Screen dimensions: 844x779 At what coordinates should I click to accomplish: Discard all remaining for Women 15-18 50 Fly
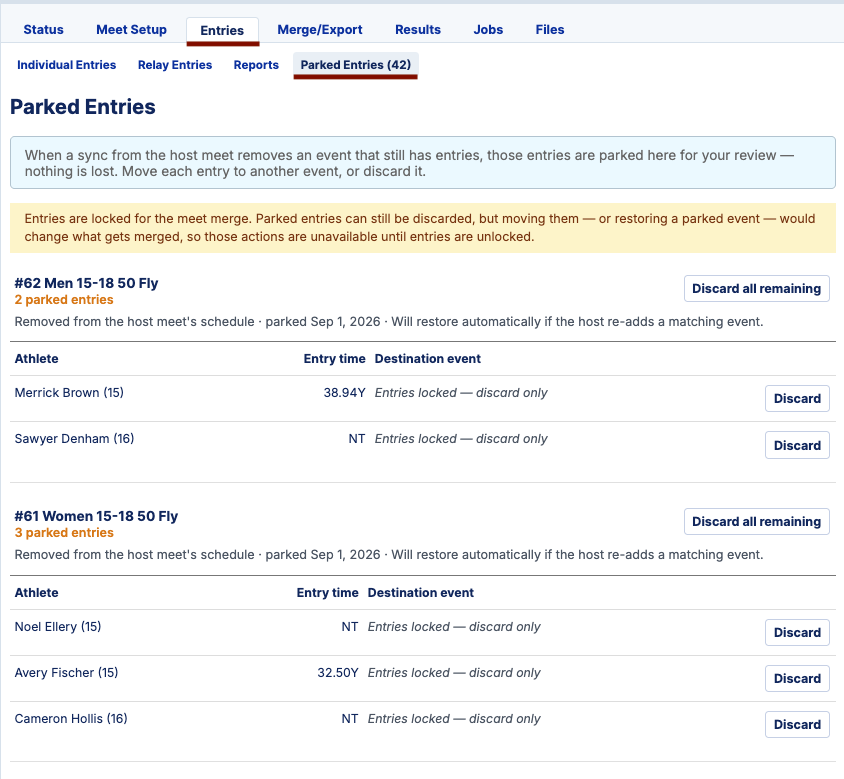(756, 522)
